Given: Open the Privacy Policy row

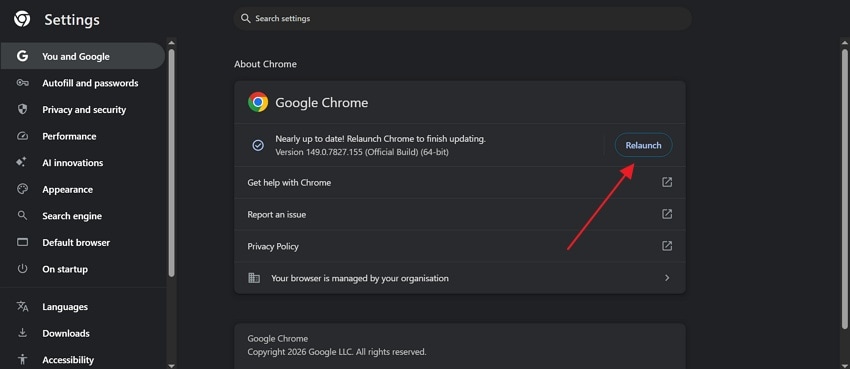Looking at the screenshot, I should pos(460,246).
